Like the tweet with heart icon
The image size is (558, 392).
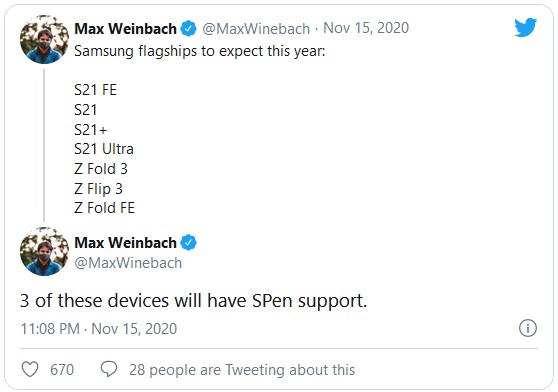pyautogui.click(x=30, y=369)
